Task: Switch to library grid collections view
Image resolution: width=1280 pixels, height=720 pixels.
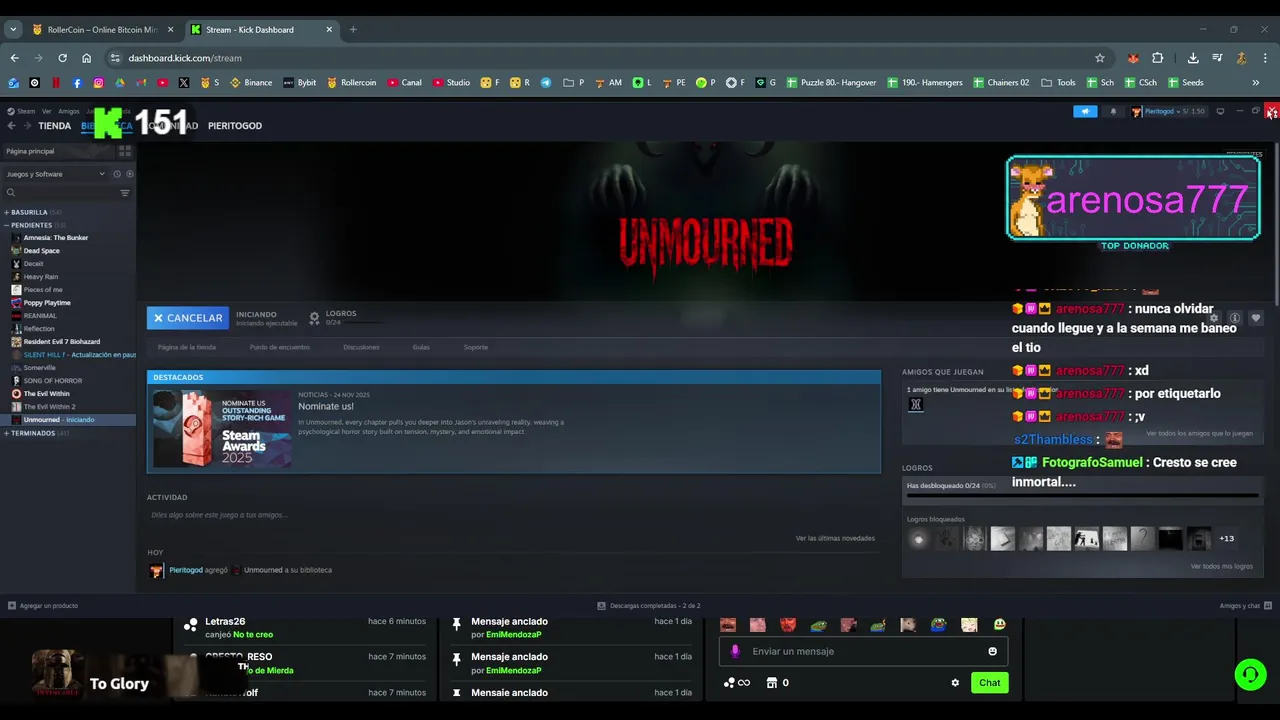Action: click(x=125, y=151)
